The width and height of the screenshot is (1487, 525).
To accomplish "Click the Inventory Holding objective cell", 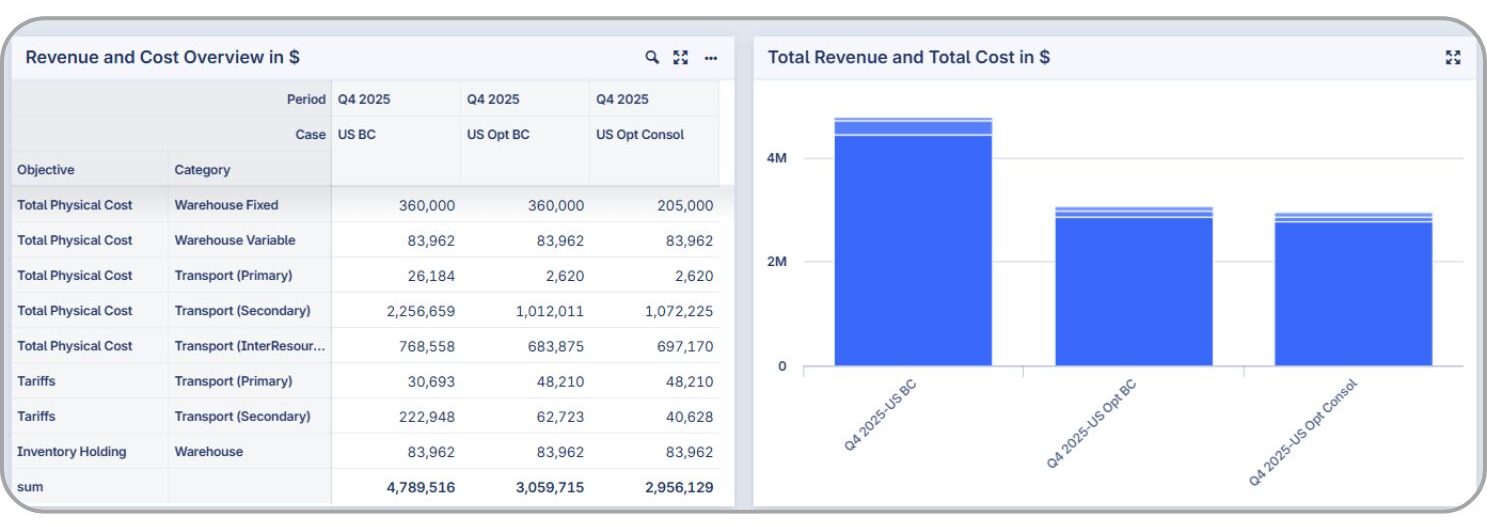I will (72, 452).
